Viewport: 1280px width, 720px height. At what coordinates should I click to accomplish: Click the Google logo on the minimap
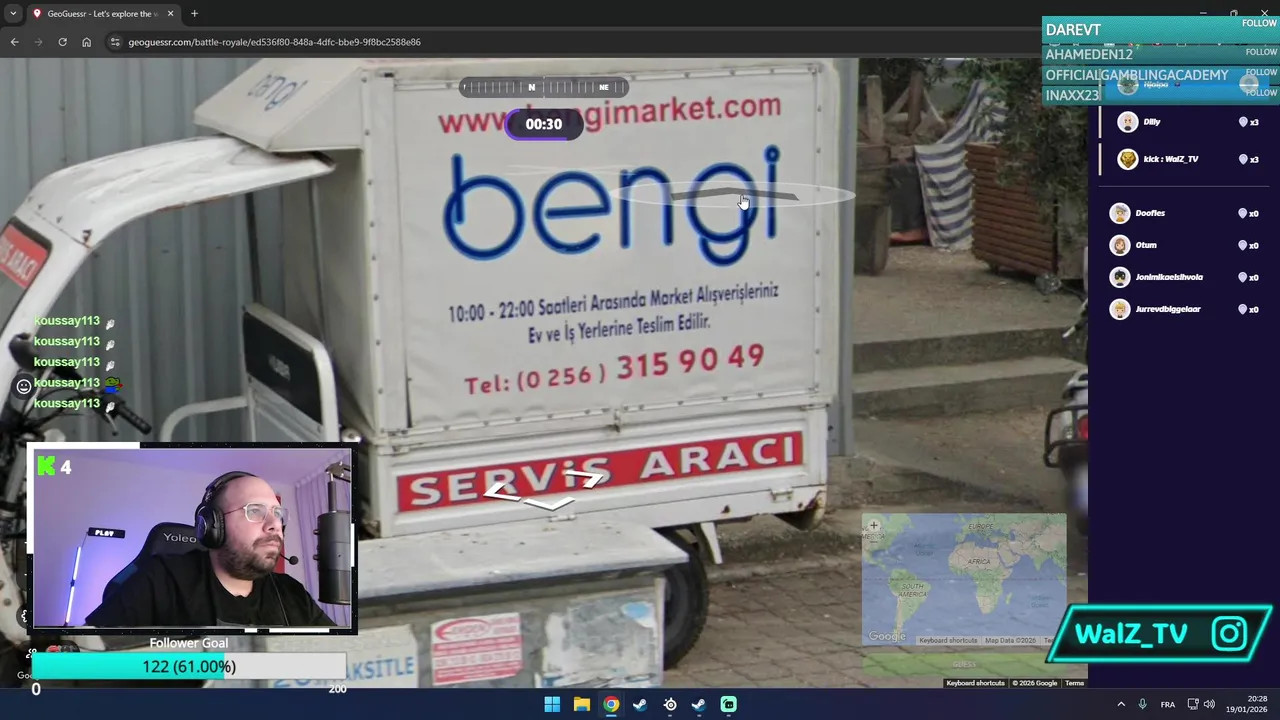[x=886, y=637]
